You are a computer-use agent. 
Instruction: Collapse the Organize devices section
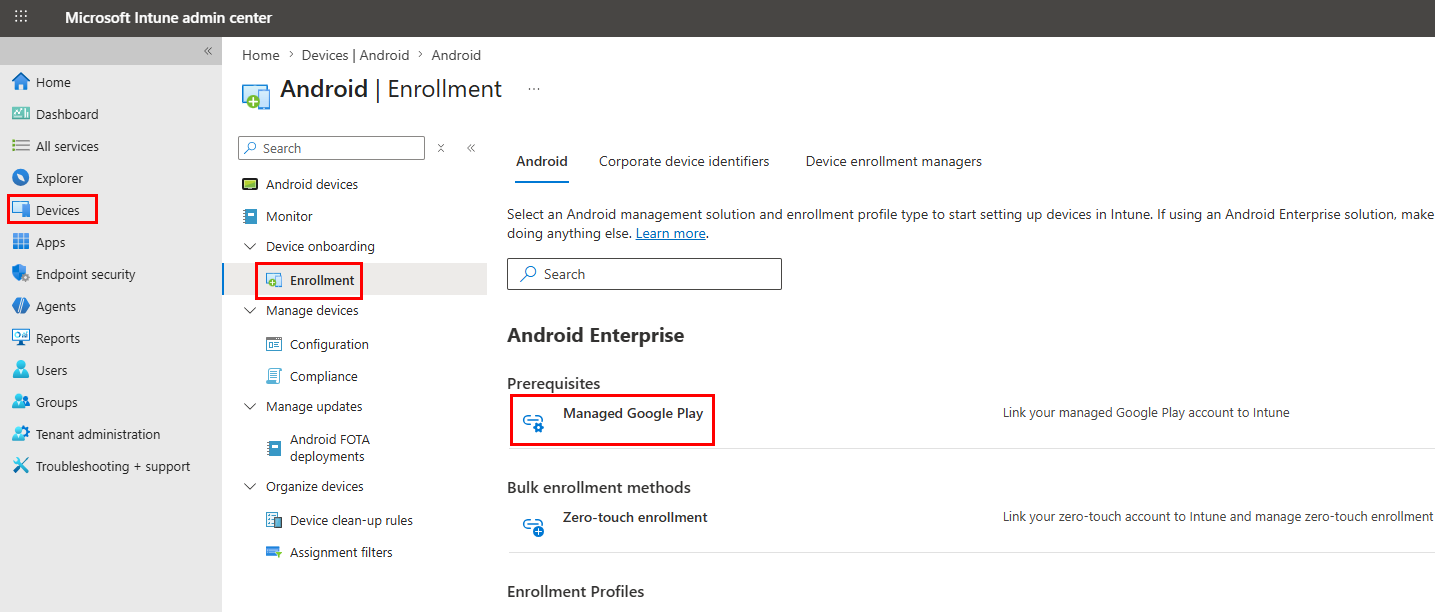pyautogui.click(x=250, y=486)
